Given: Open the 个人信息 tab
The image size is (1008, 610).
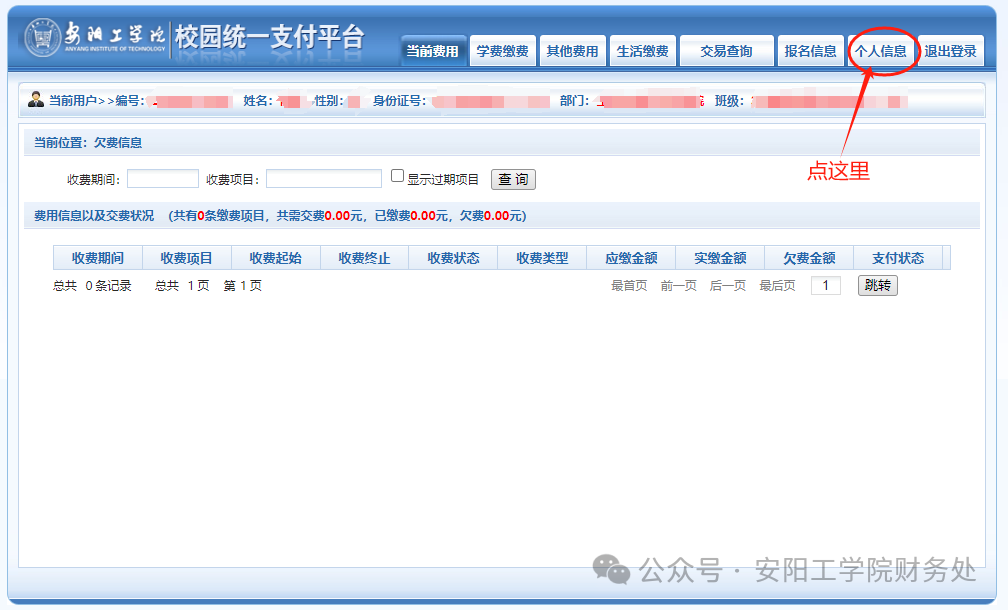Looking at the screenshot, I should (x=881, y=52).
